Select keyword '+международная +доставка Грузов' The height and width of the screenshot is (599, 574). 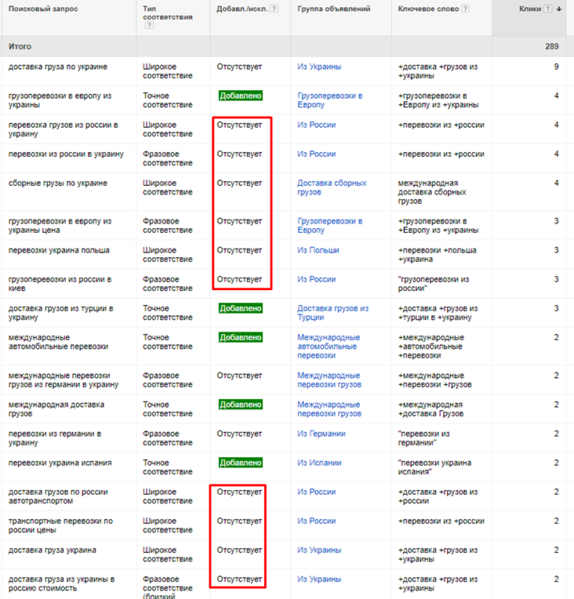click(x=431, y=409)
